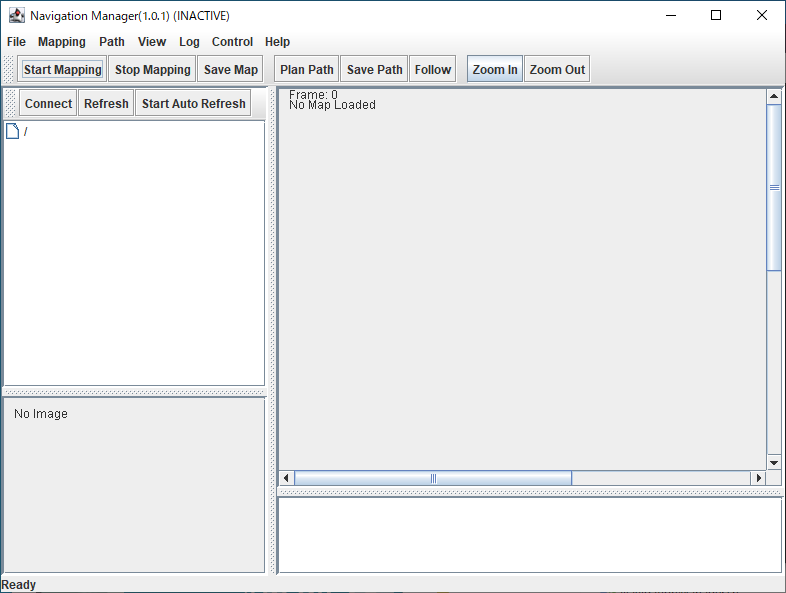Toggle Start Auto Refresh

pyautogui.click(x=193, y=104)
